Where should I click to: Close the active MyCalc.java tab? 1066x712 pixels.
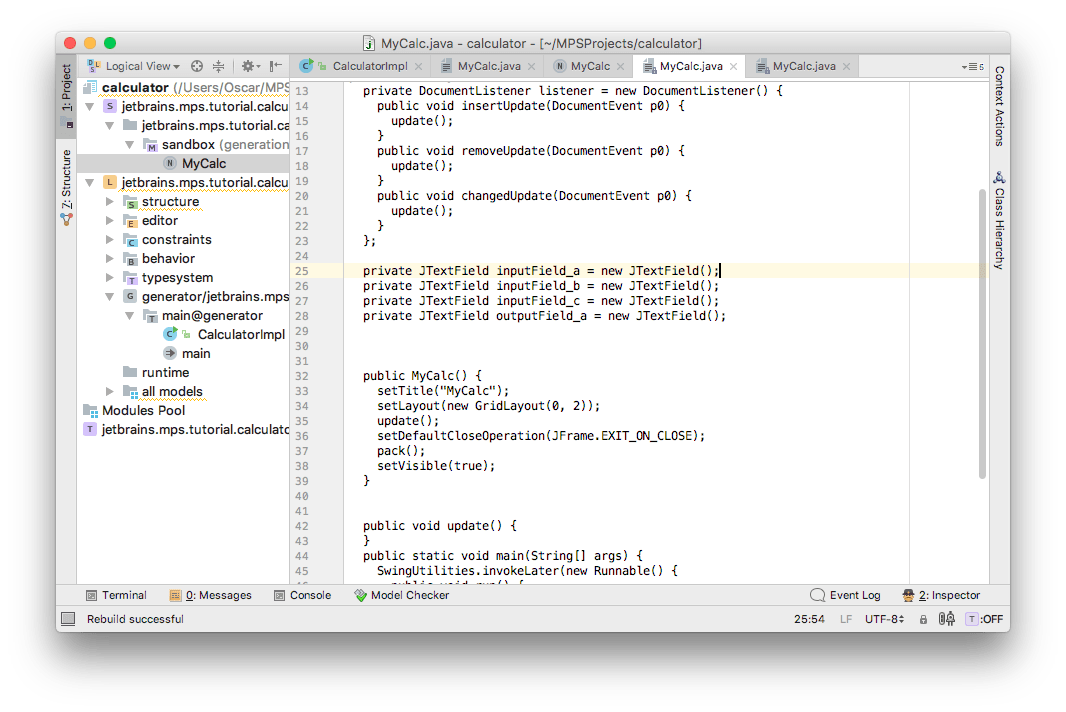[x=733, y=67]
